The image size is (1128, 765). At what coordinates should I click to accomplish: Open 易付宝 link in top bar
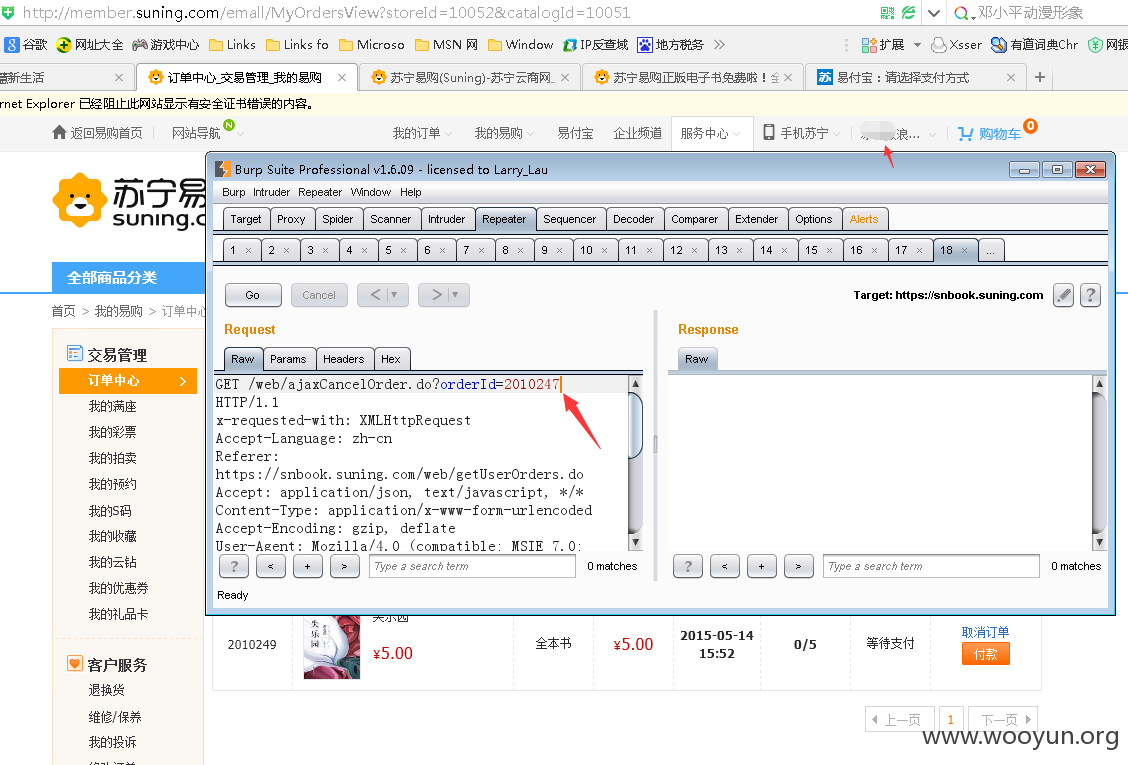pyautogui.click(x=576, y=133)
